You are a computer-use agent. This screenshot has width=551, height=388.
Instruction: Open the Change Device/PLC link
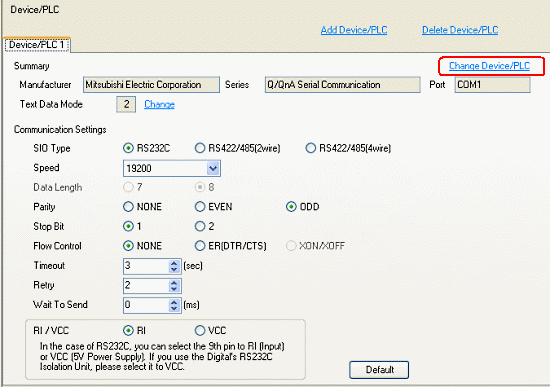(490, 66)
